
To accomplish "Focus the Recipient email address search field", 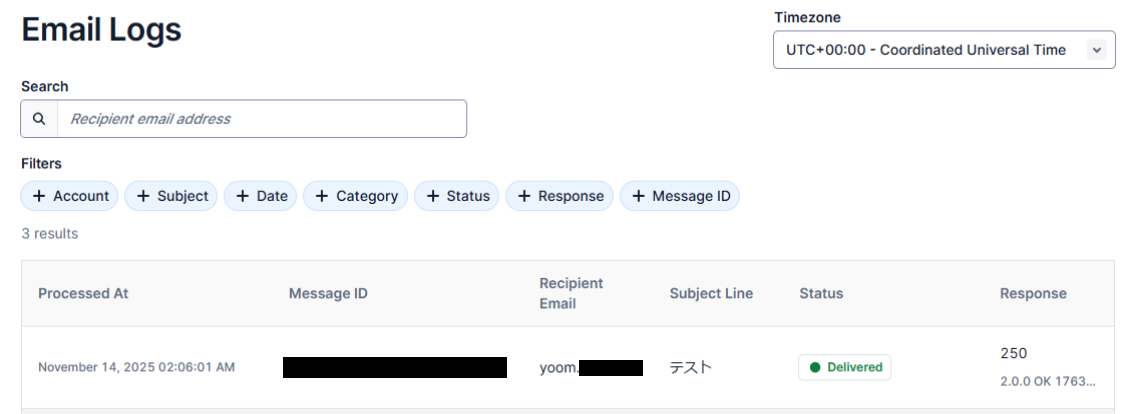I will (262, 119).
